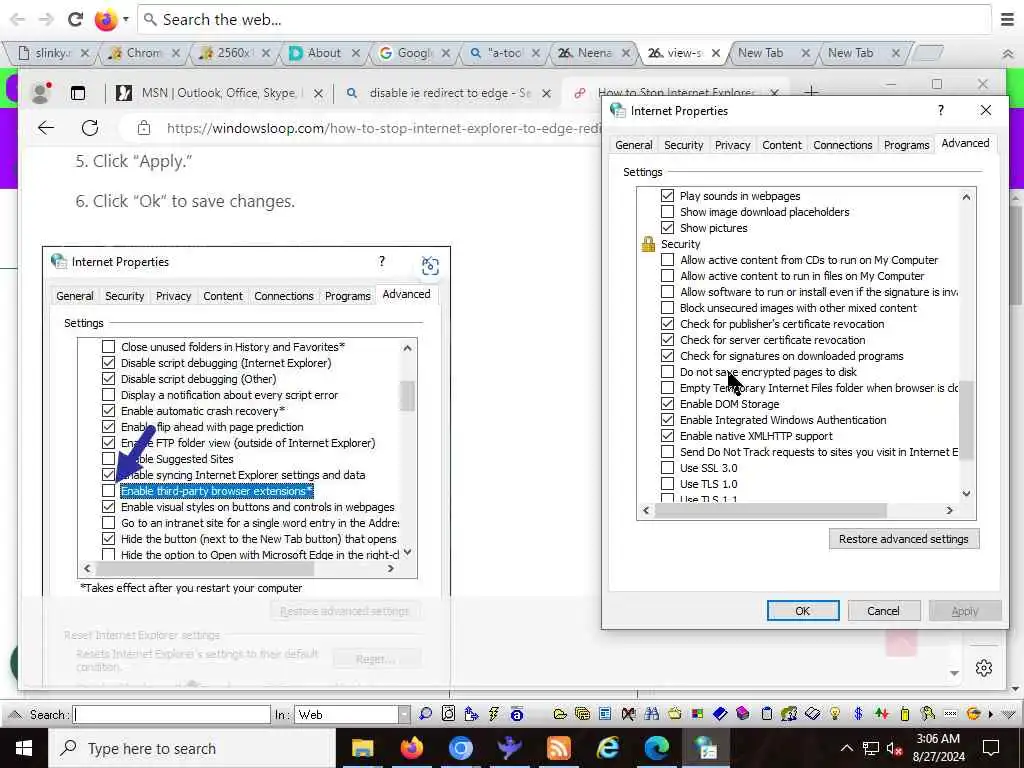
Task: Click the right arrow of the right dialog's horizontal scrollbar
Action: click(x=950, y=510)
